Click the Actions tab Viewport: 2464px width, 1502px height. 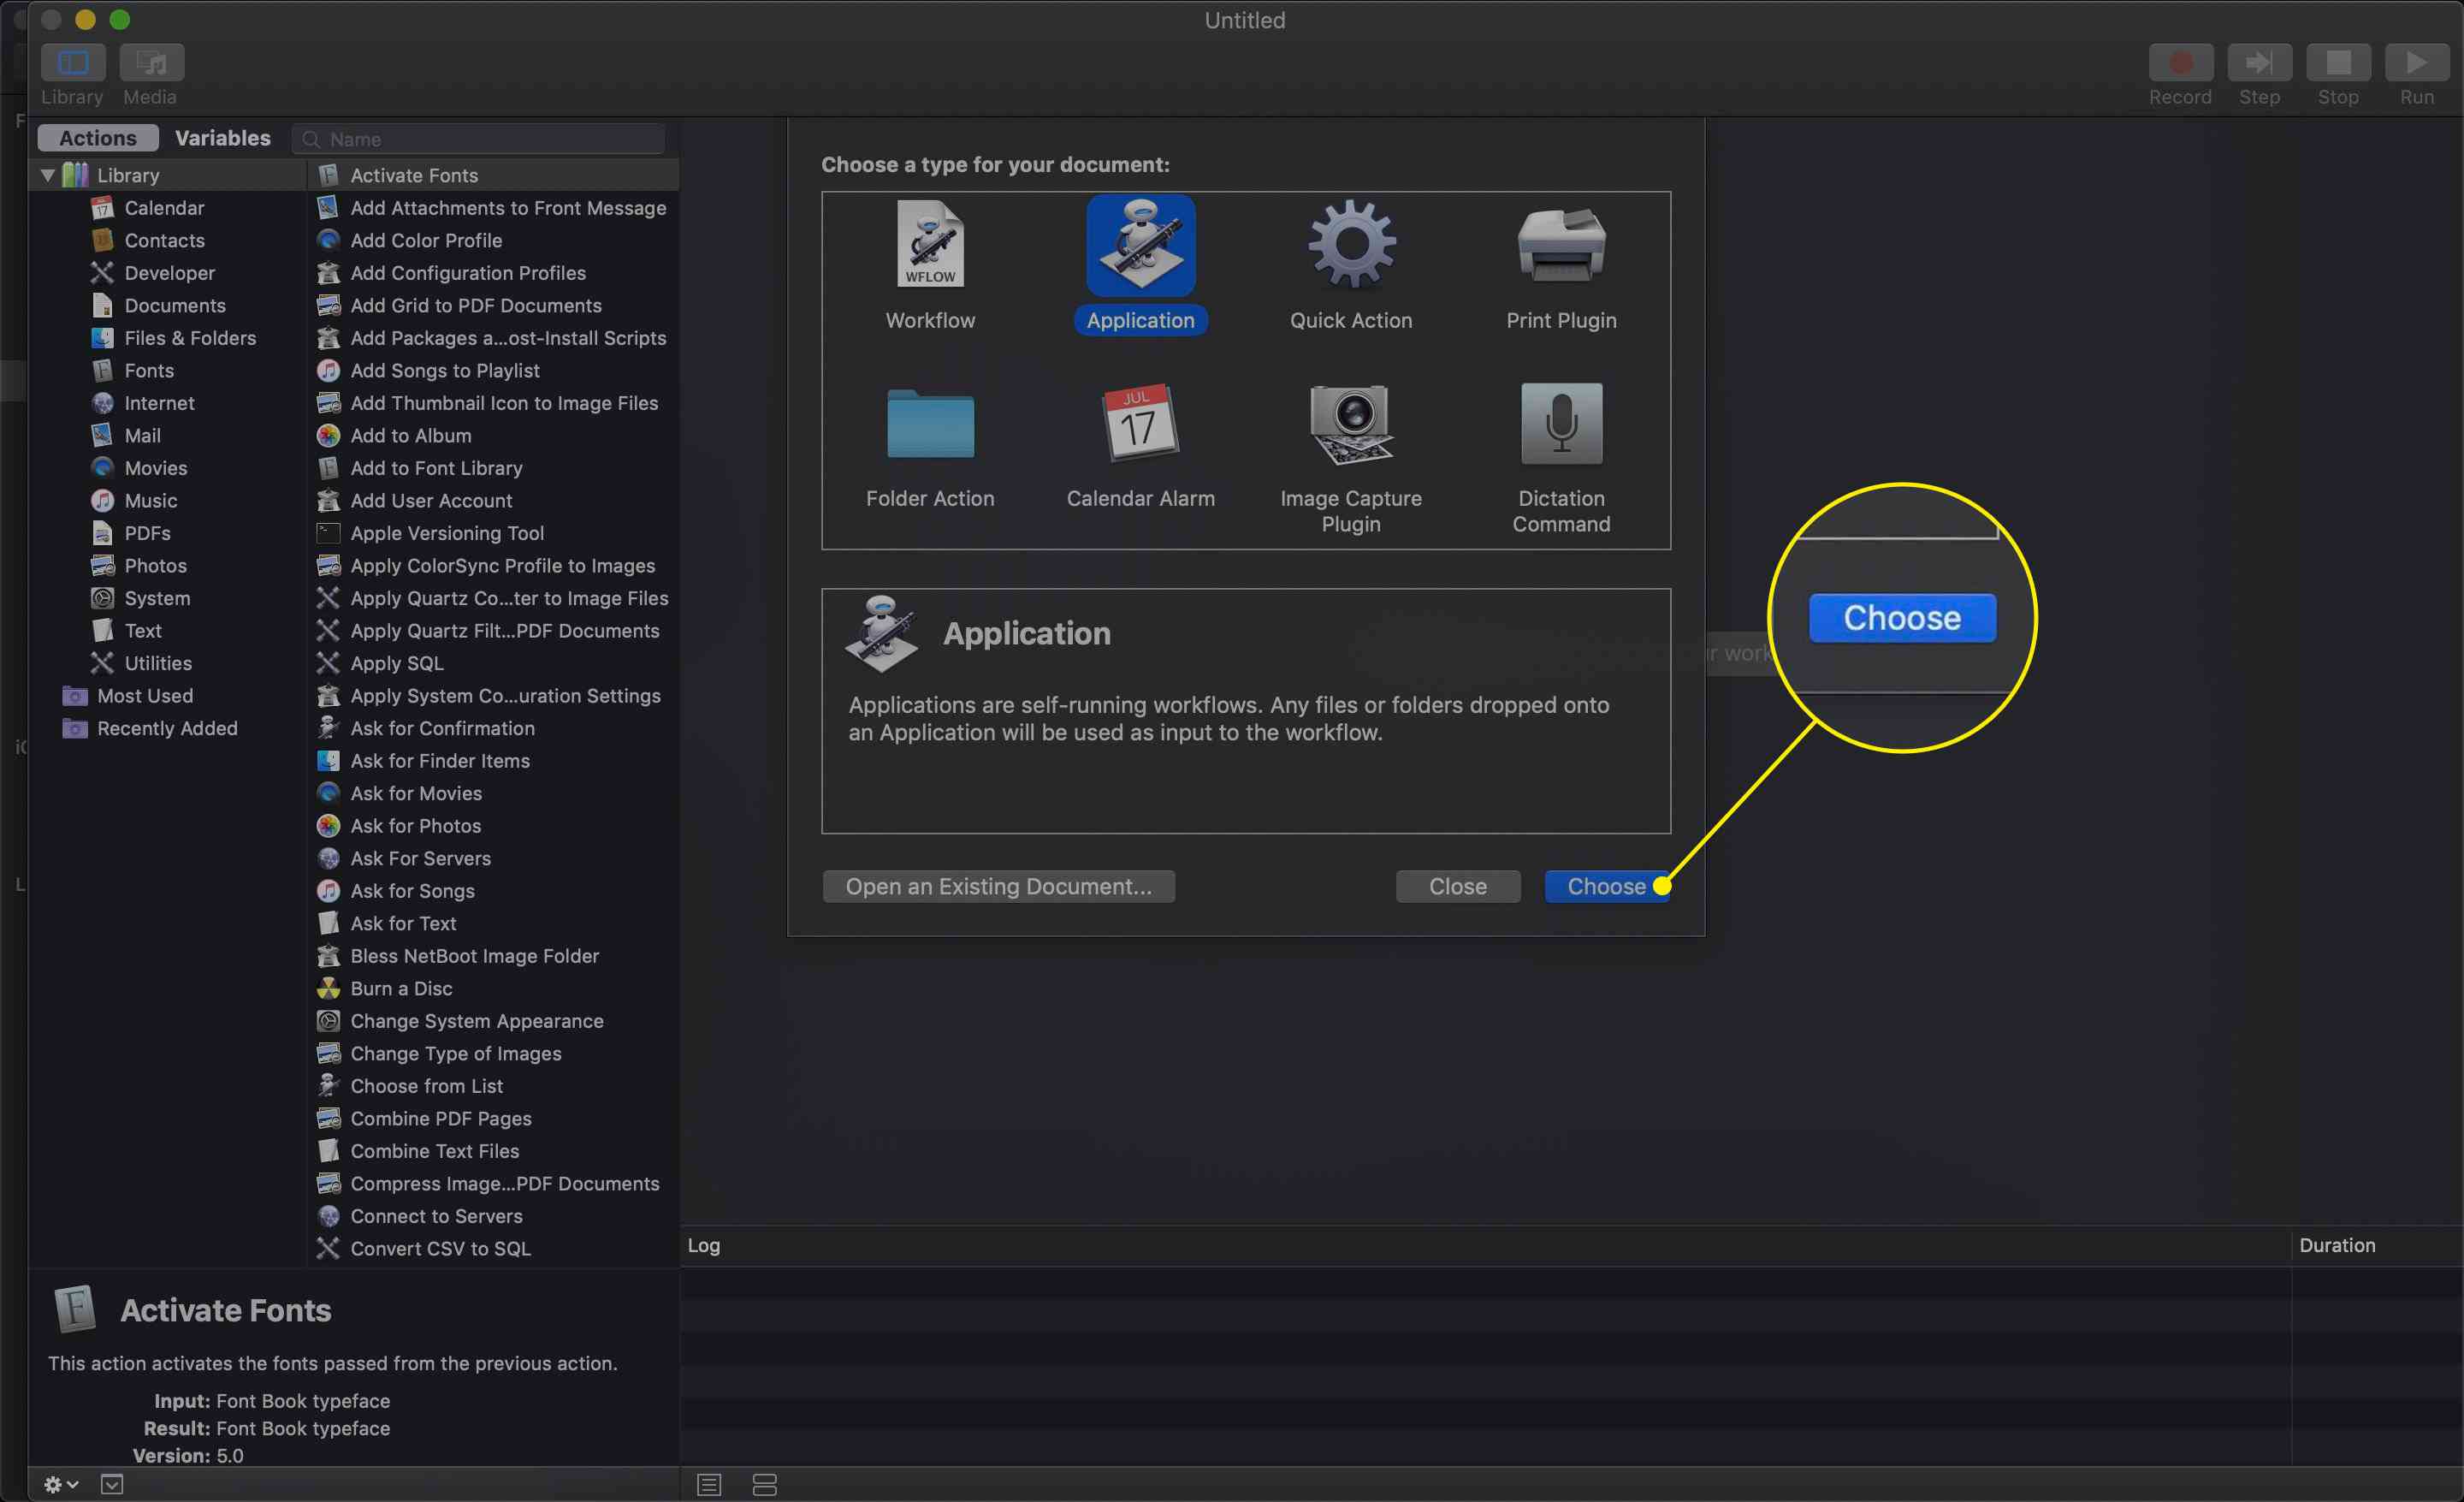(x=93, y=135)
